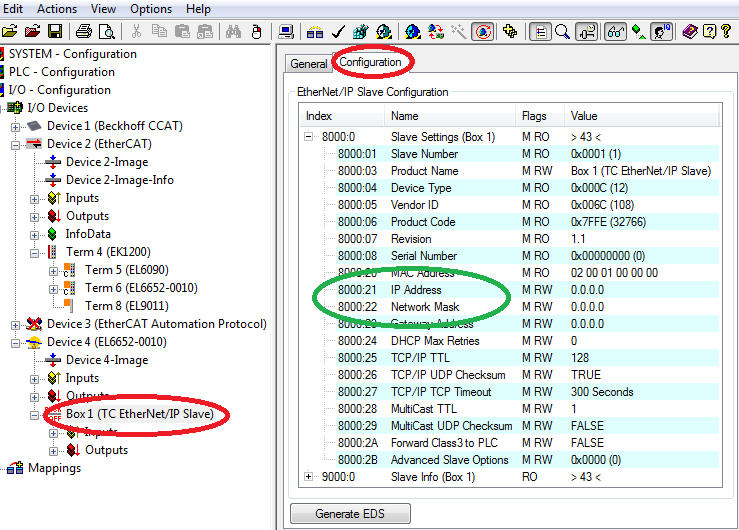
Task: Check configuration with the checkmark icon
Action: pos(338,32)
